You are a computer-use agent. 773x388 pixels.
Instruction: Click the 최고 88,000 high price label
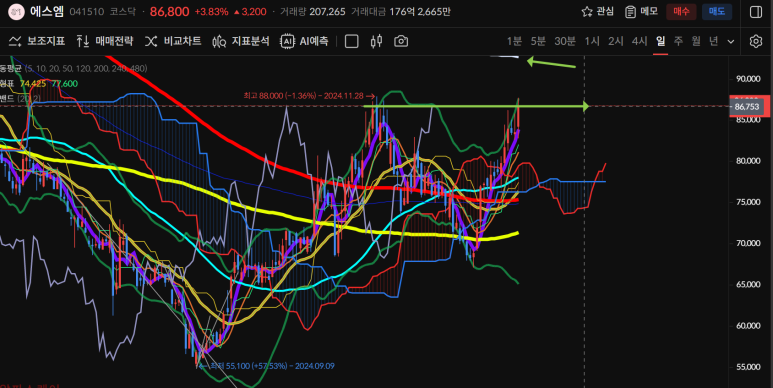[x=309, y=96]
